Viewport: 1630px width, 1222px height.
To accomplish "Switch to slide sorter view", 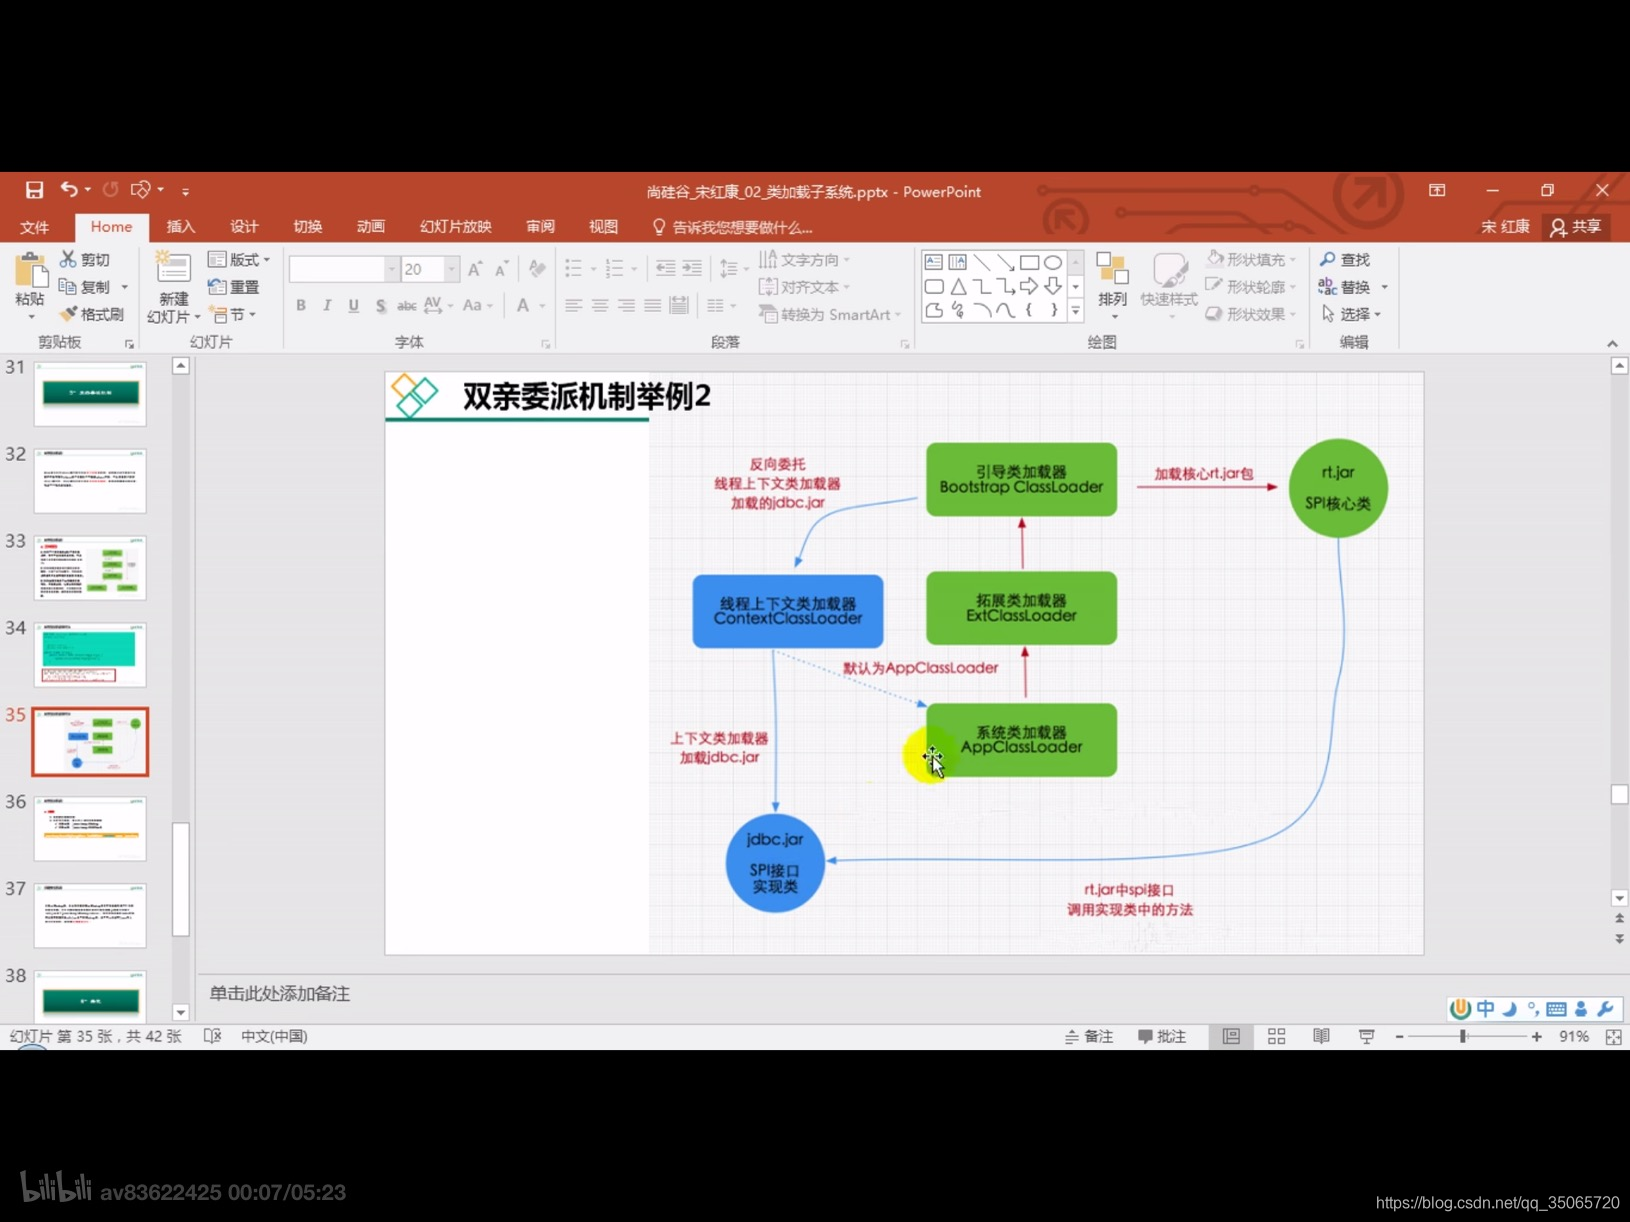I will click(1276, 1036).
